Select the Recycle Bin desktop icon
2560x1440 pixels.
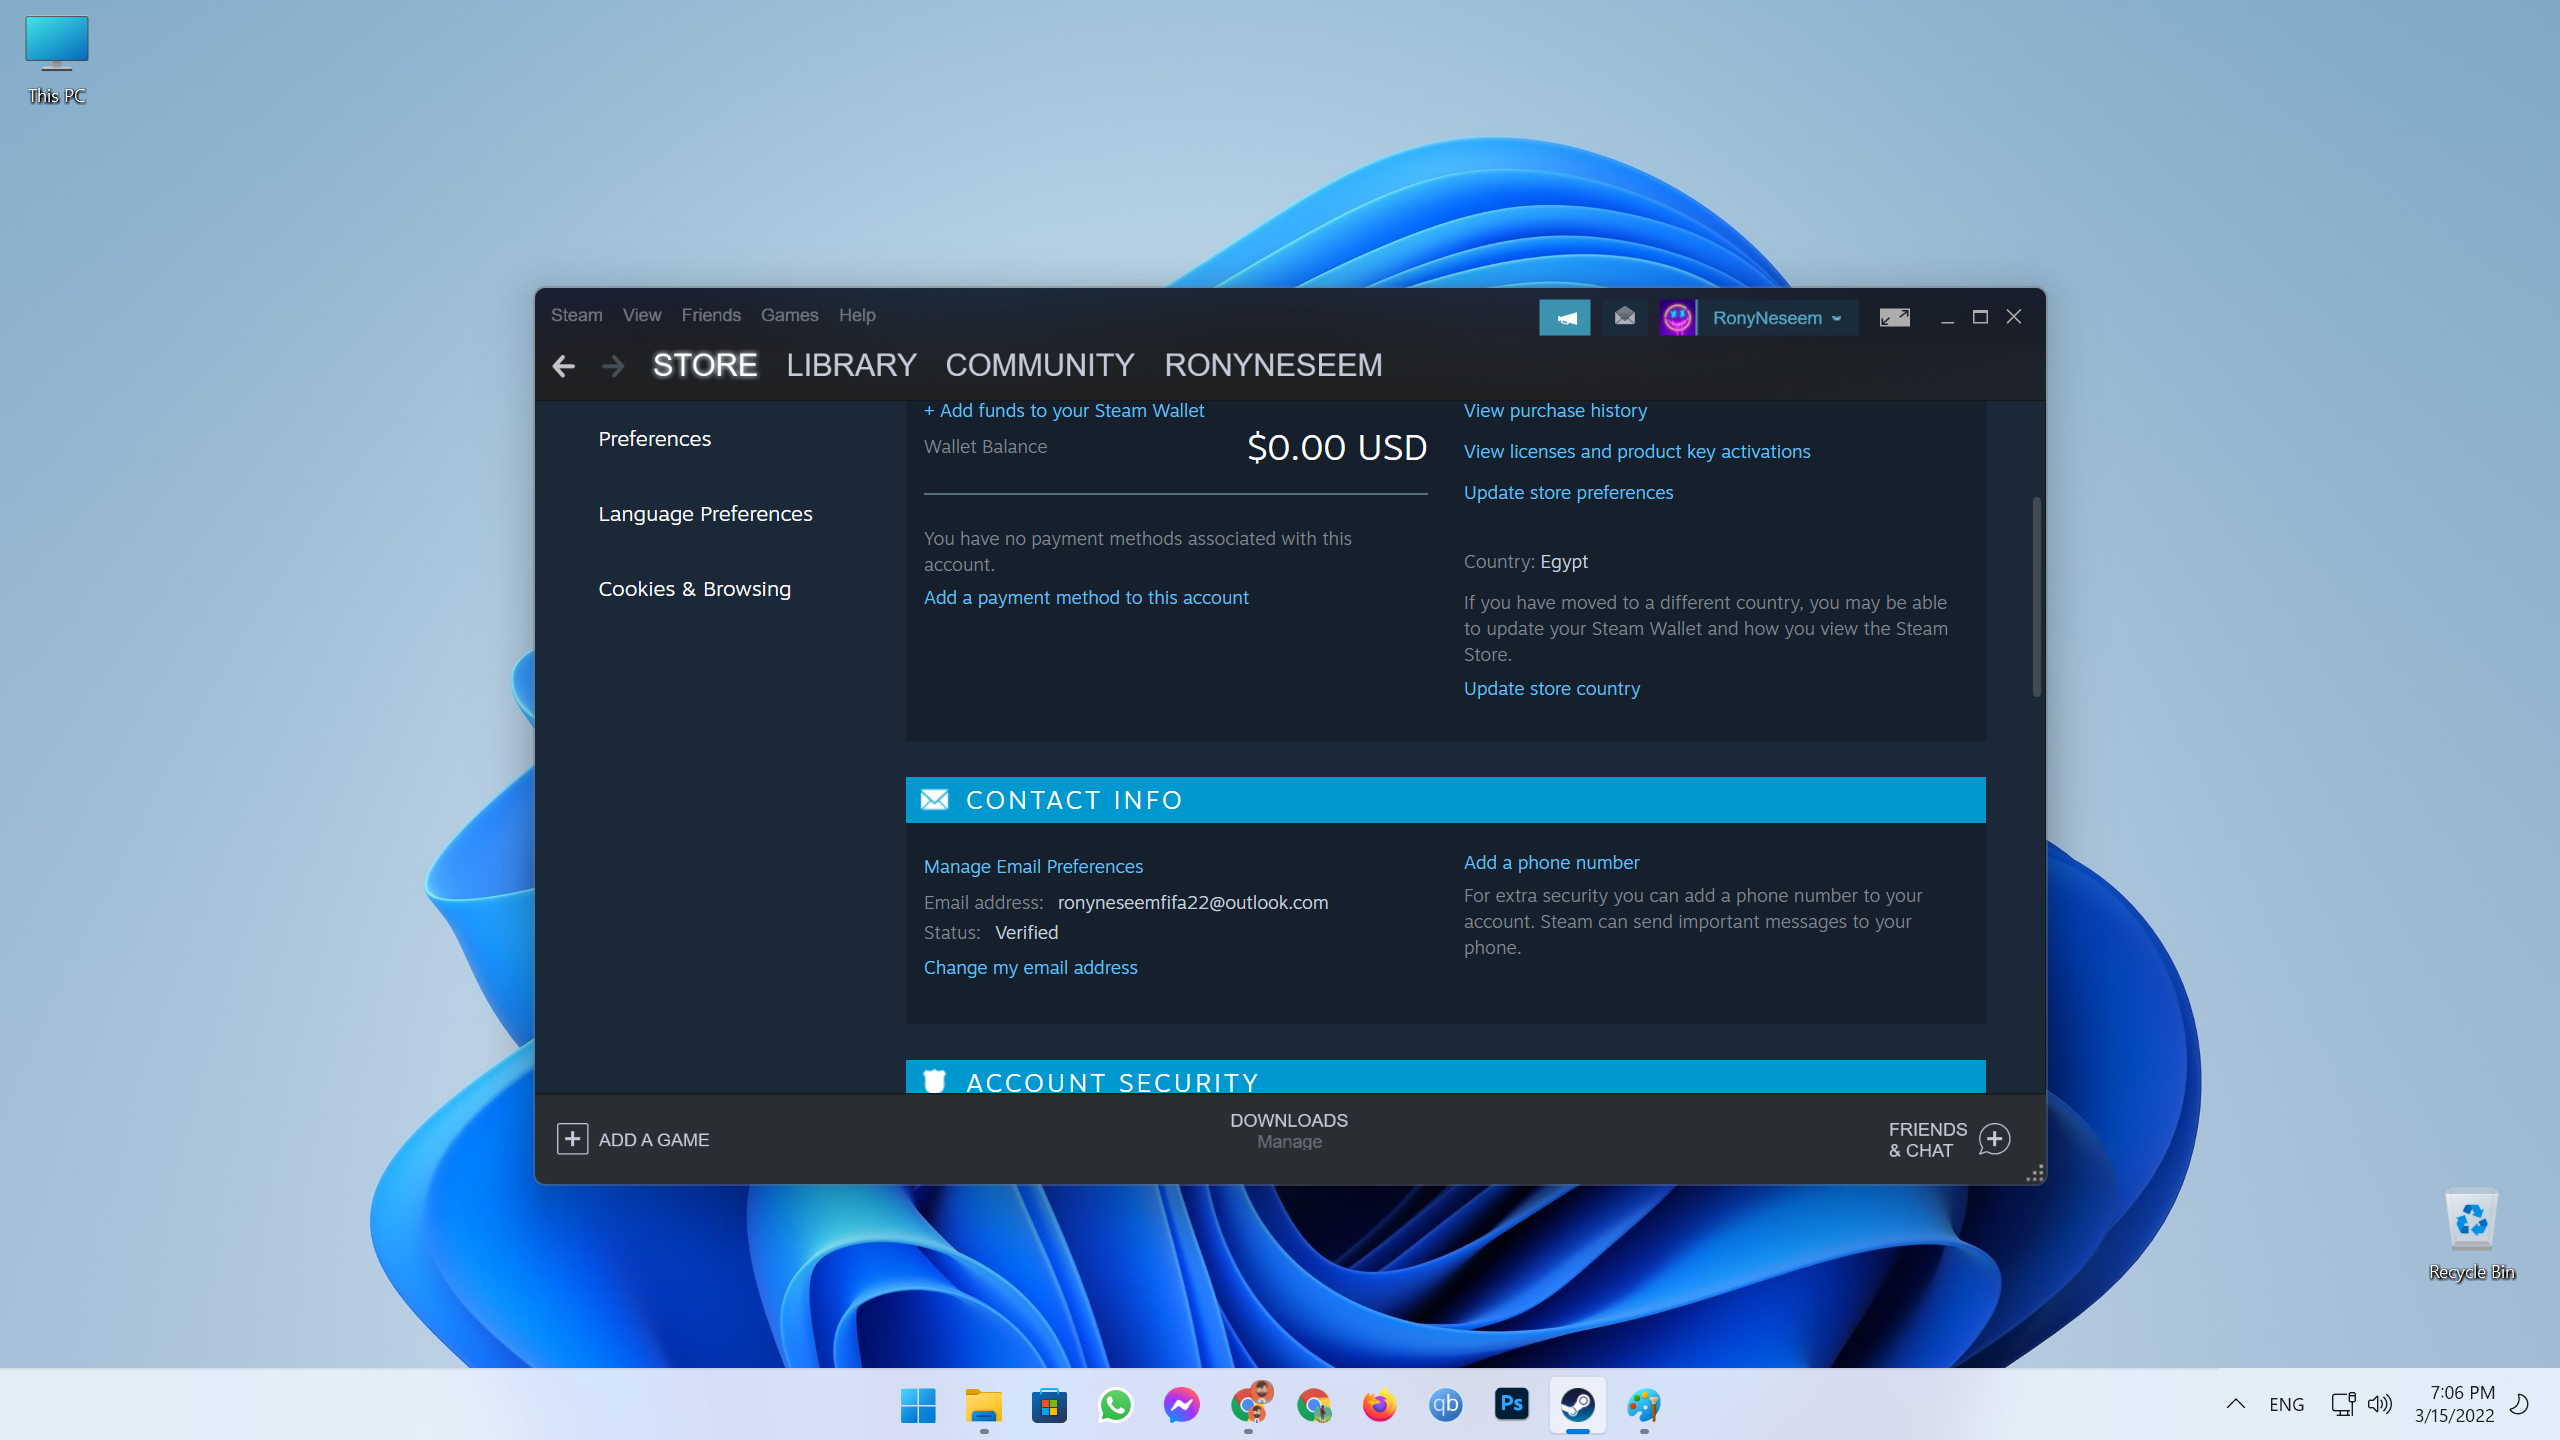pos(2472,1234)
